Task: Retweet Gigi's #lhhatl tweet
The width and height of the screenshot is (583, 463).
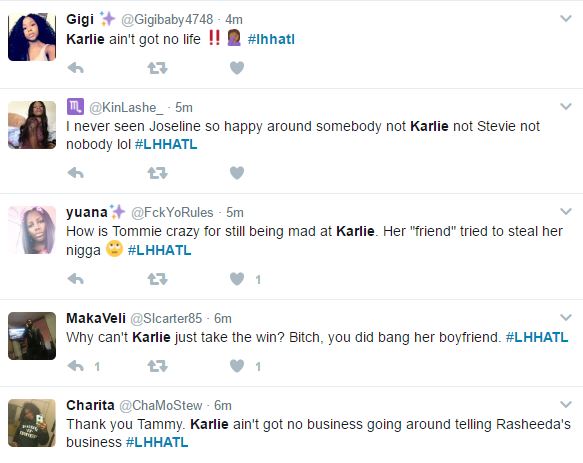Action: 157,68
